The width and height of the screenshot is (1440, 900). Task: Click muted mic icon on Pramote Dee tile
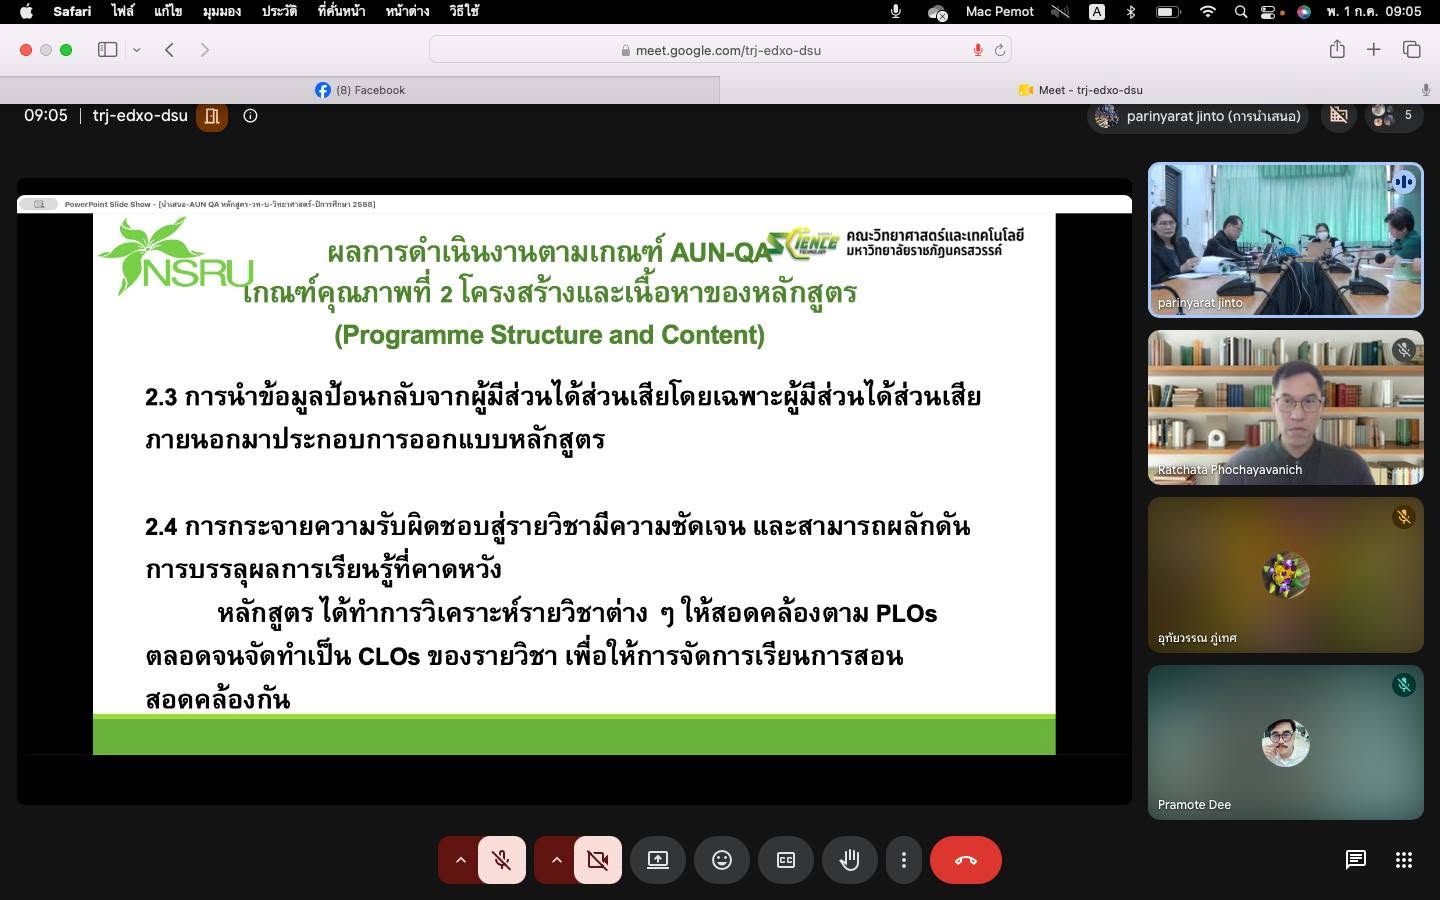click(1404, 685)
